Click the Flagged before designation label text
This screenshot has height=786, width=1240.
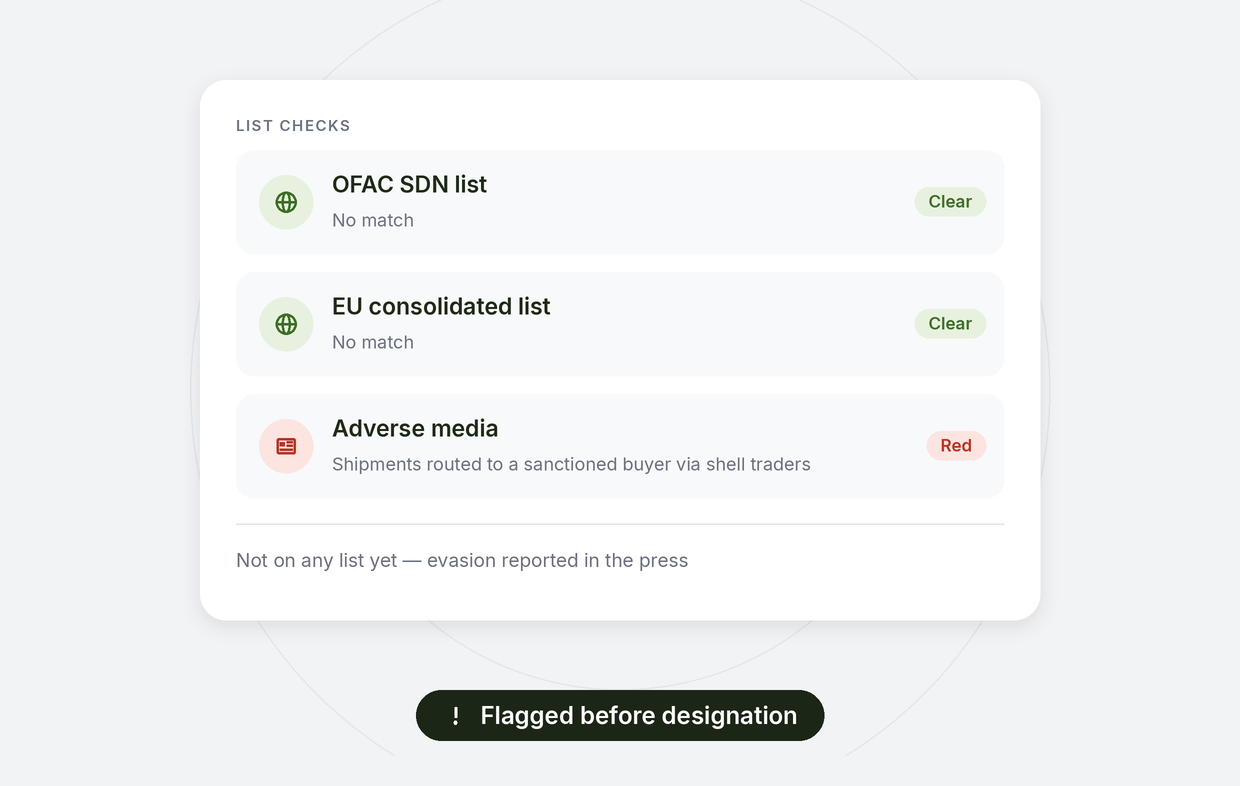tap(639, 716)
